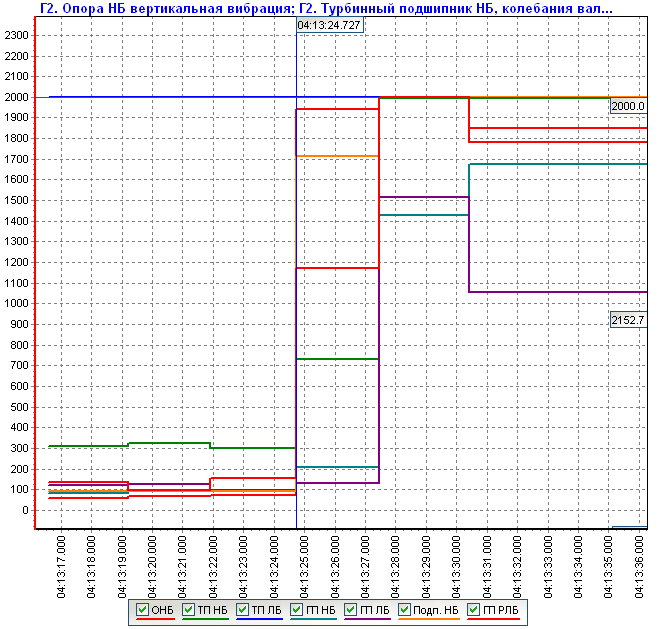Image resolution: width=664 pixels, height=629 pixels.
Task: Click the 04:13:17.000 time axis label
Action: click(x=61, y=566)
